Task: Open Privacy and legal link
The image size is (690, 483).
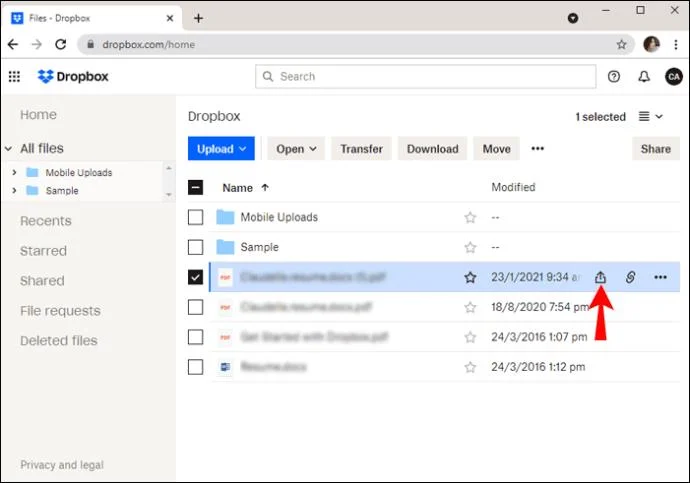Action: (x=62, y=465)
